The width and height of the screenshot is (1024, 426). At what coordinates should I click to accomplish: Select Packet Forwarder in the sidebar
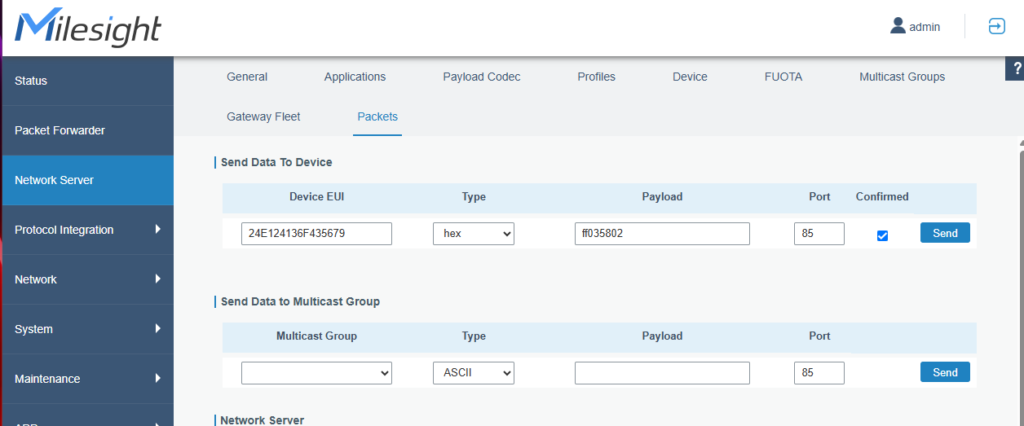(x=60, y=131)
